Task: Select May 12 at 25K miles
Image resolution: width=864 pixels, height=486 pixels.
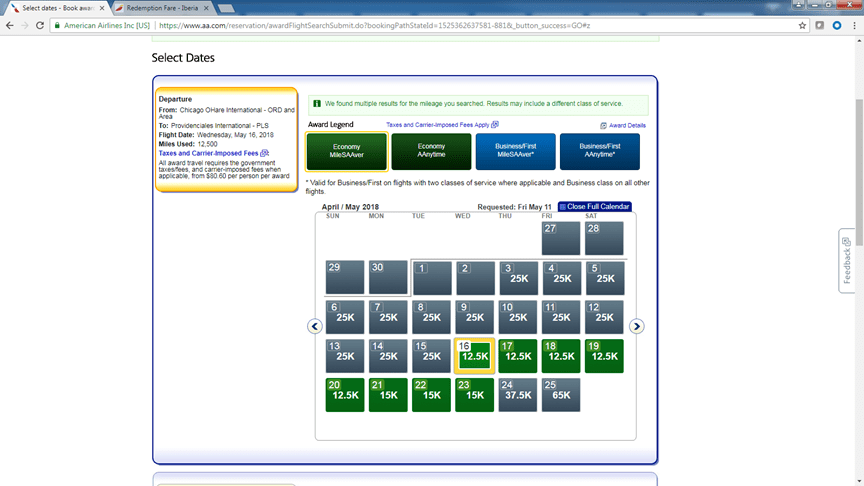Action: point(604,317)
